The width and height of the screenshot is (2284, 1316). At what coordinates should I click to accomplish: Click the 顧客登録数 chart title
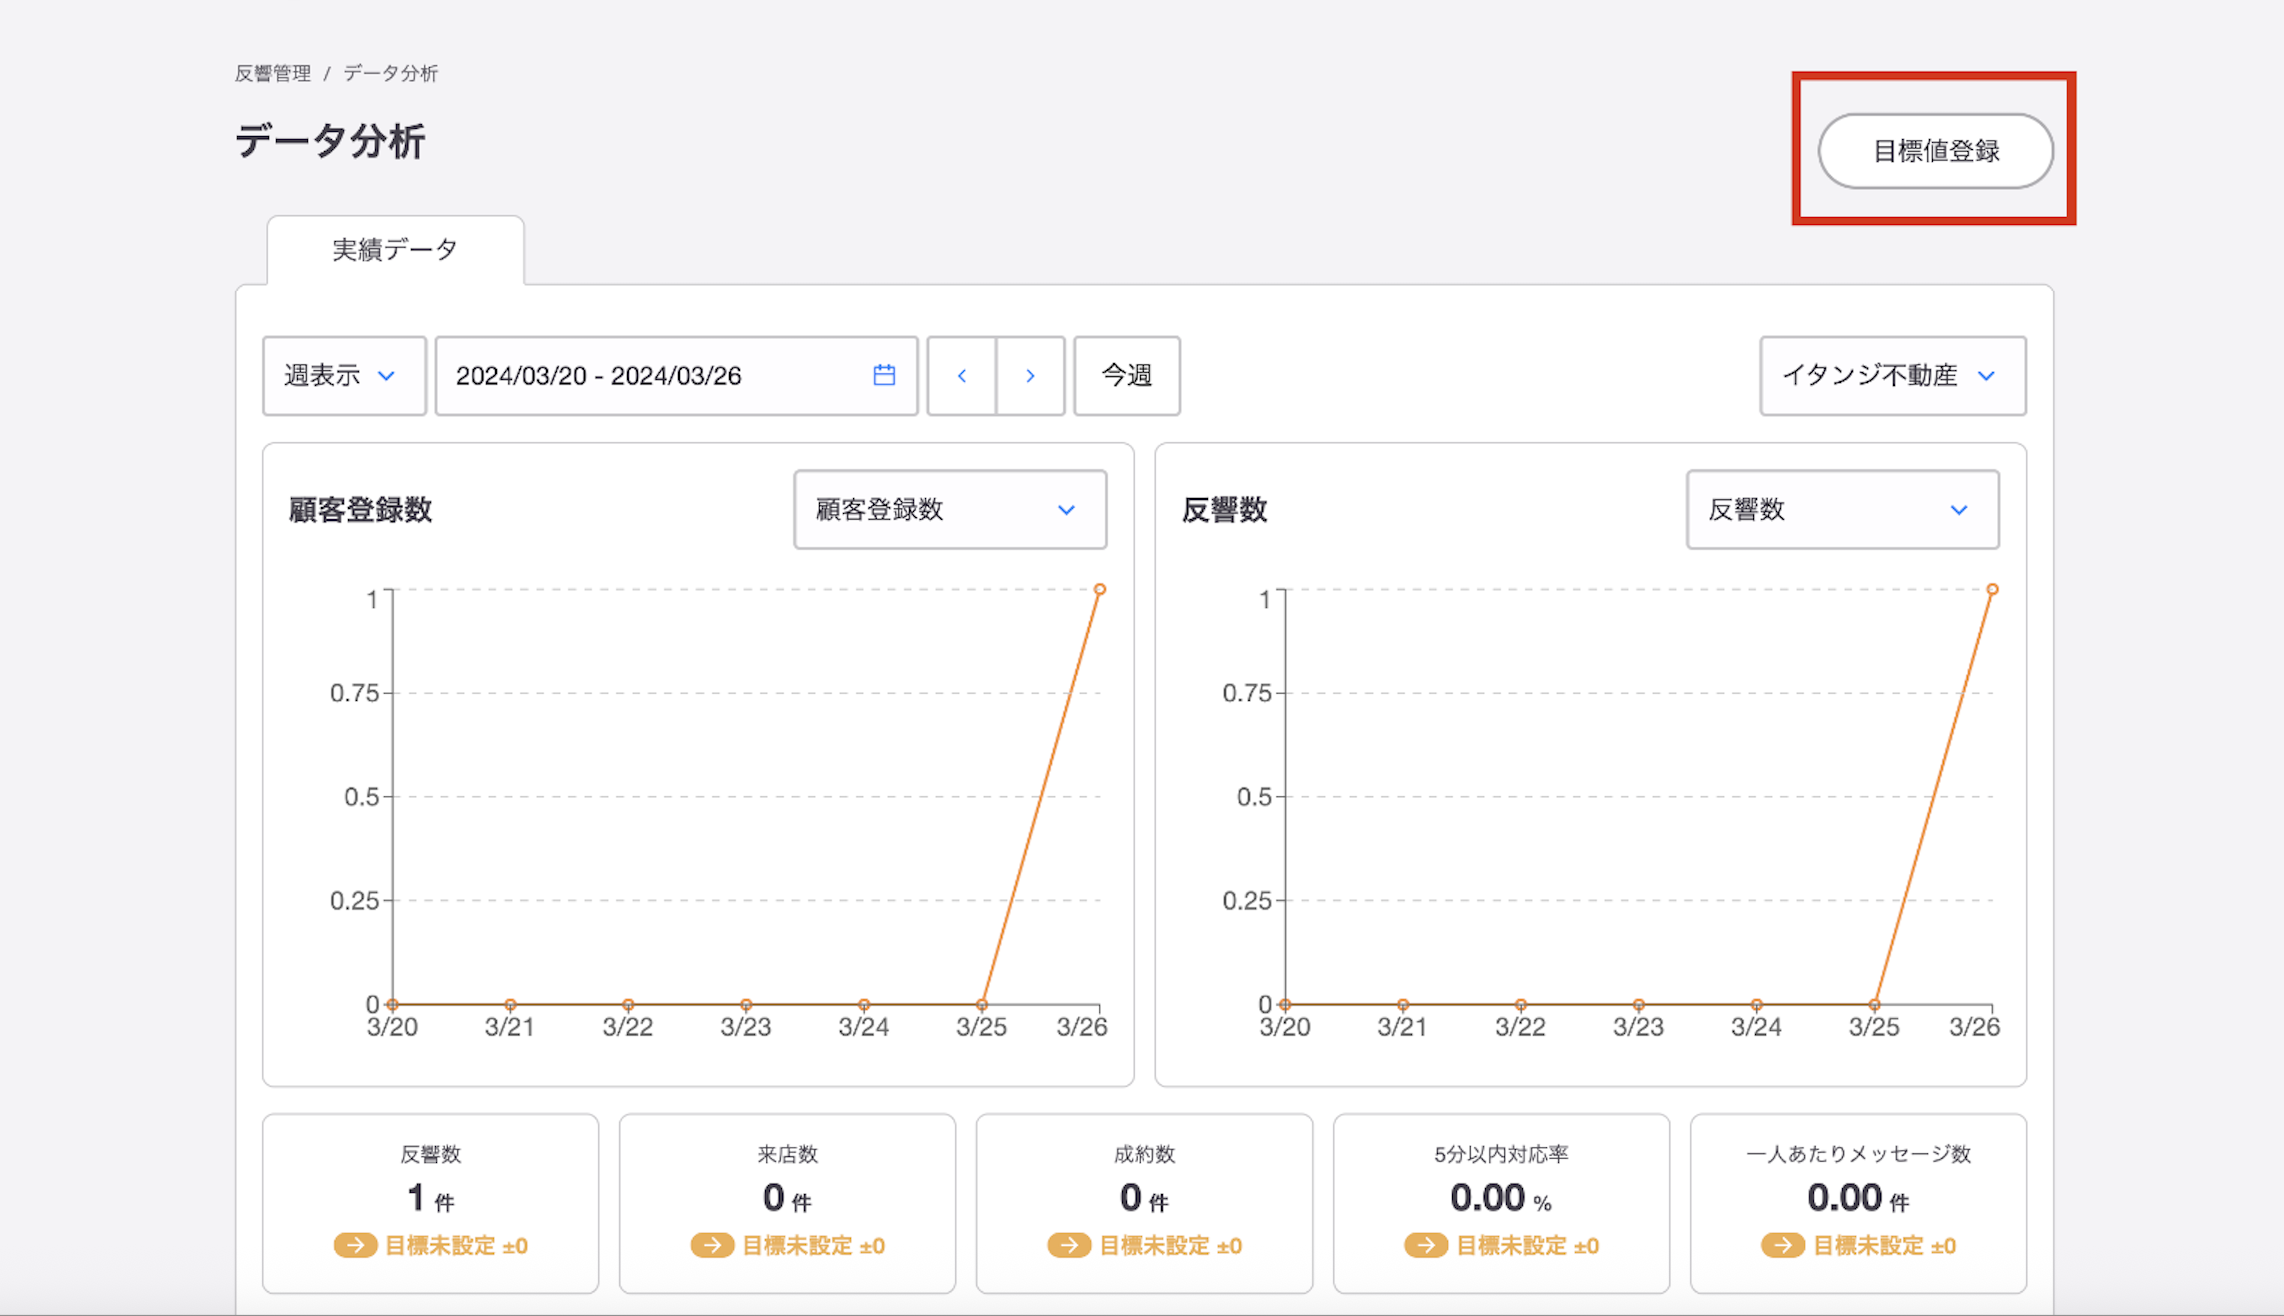point(360,510)
